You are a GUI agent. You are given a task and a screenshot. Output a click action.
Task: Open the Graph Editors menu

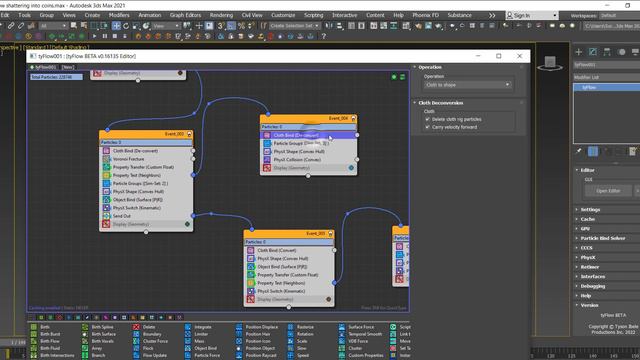185,15
